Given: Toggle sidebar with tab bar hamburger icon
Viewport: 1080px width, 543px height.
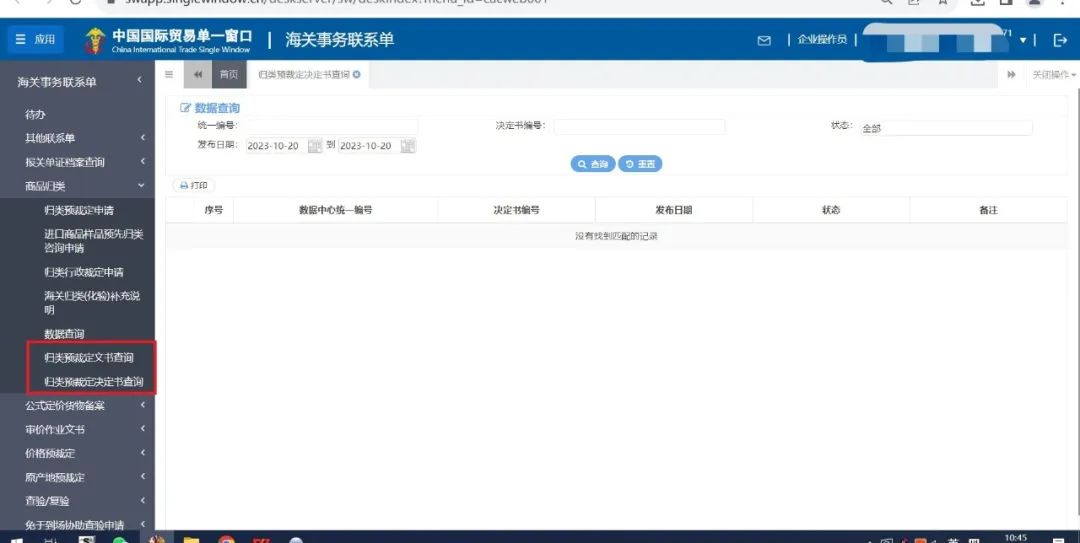Looking at the screenshot, I should tap(169, 74).
